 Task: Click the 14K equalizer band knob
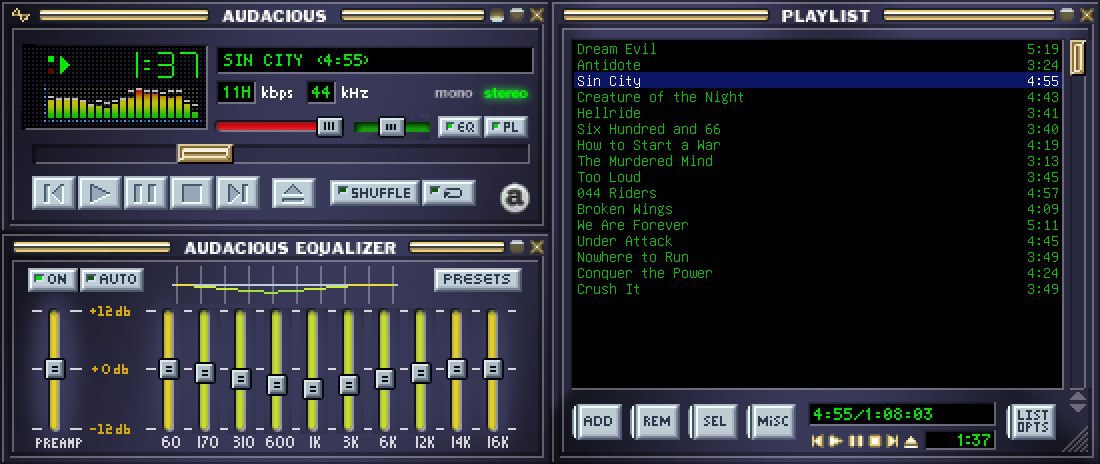(x=457, y=369)
